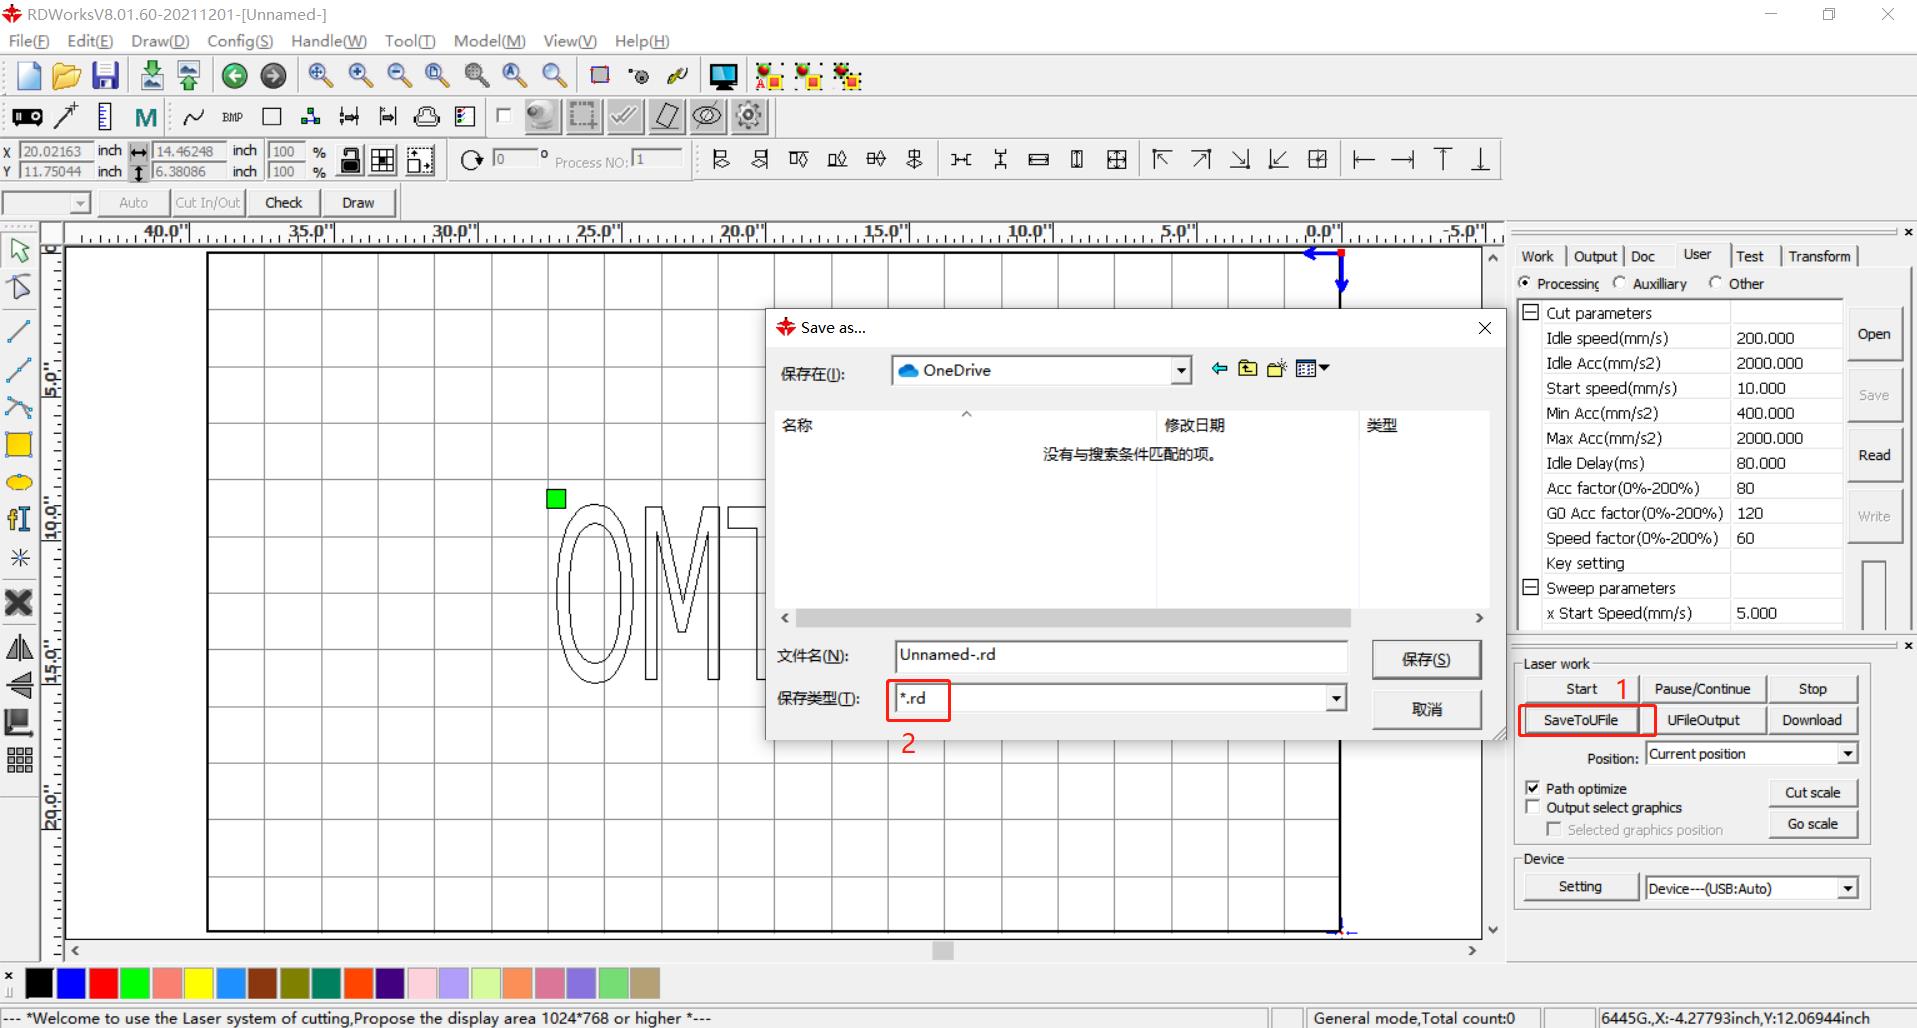
Task: Toggle Selected graphics position checkbox
Action: click(1553, 829)
